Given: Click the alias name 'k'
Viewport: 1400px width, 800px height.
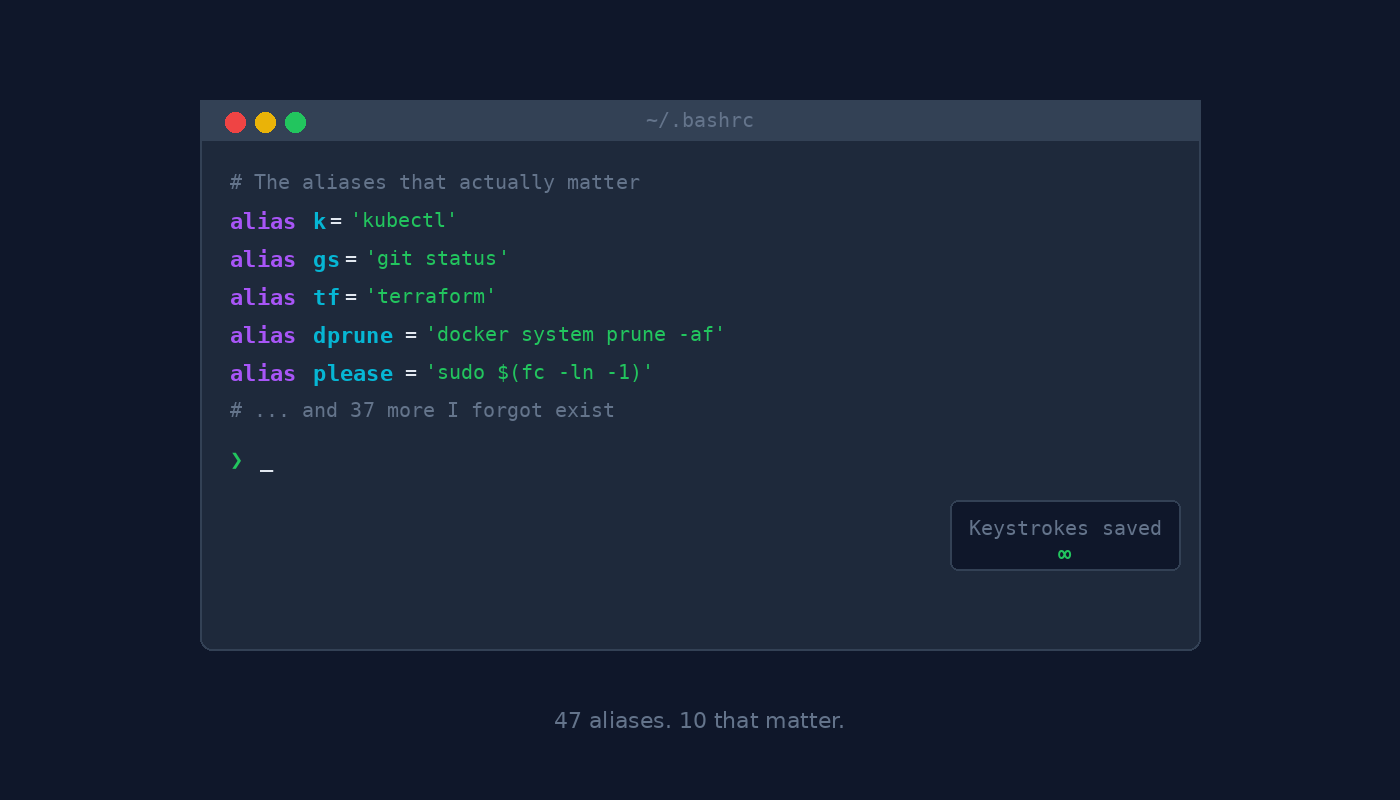Looking at the screenshot, I should 320,221.
